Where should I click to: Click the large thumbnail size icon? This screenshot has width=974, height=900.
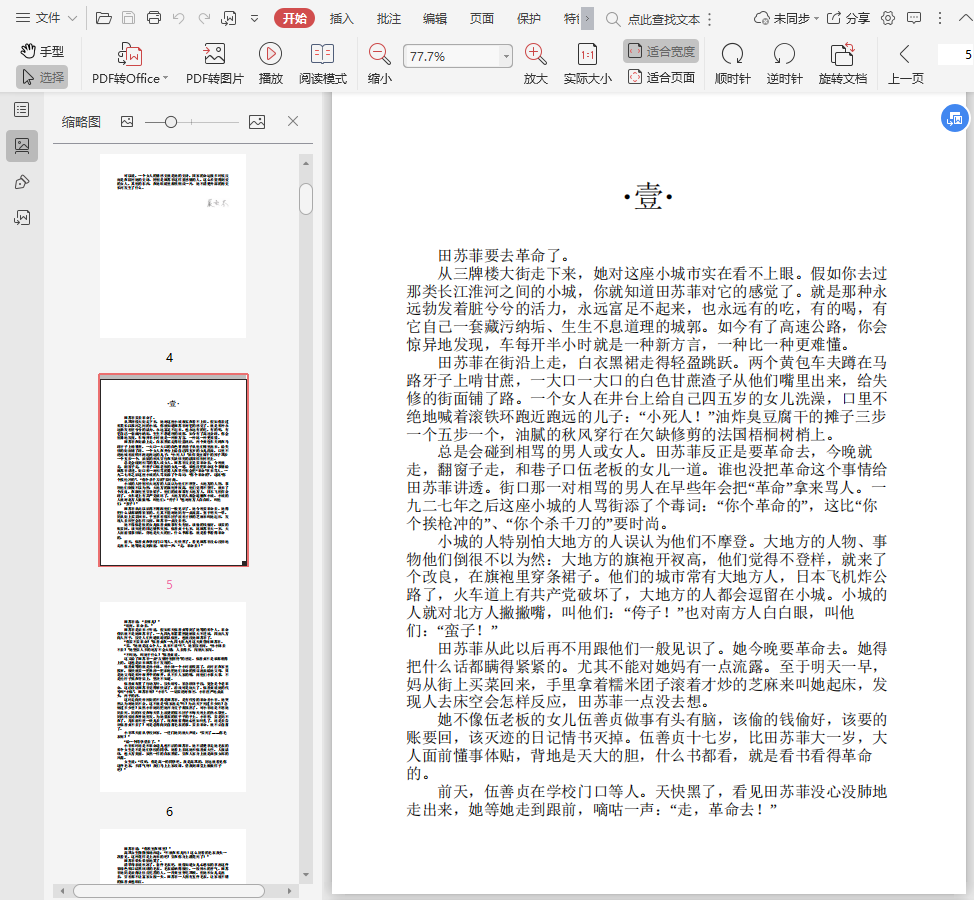coord(257,122)
